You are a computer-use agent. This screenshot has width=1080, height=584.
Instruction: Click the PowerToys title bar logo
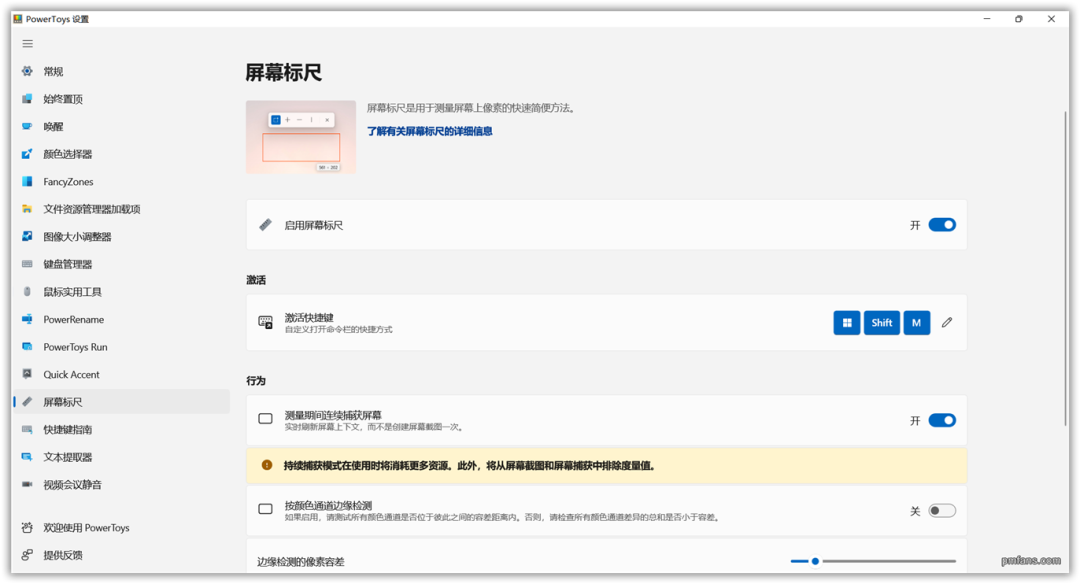pyautogui.click(x=18, y=19)
